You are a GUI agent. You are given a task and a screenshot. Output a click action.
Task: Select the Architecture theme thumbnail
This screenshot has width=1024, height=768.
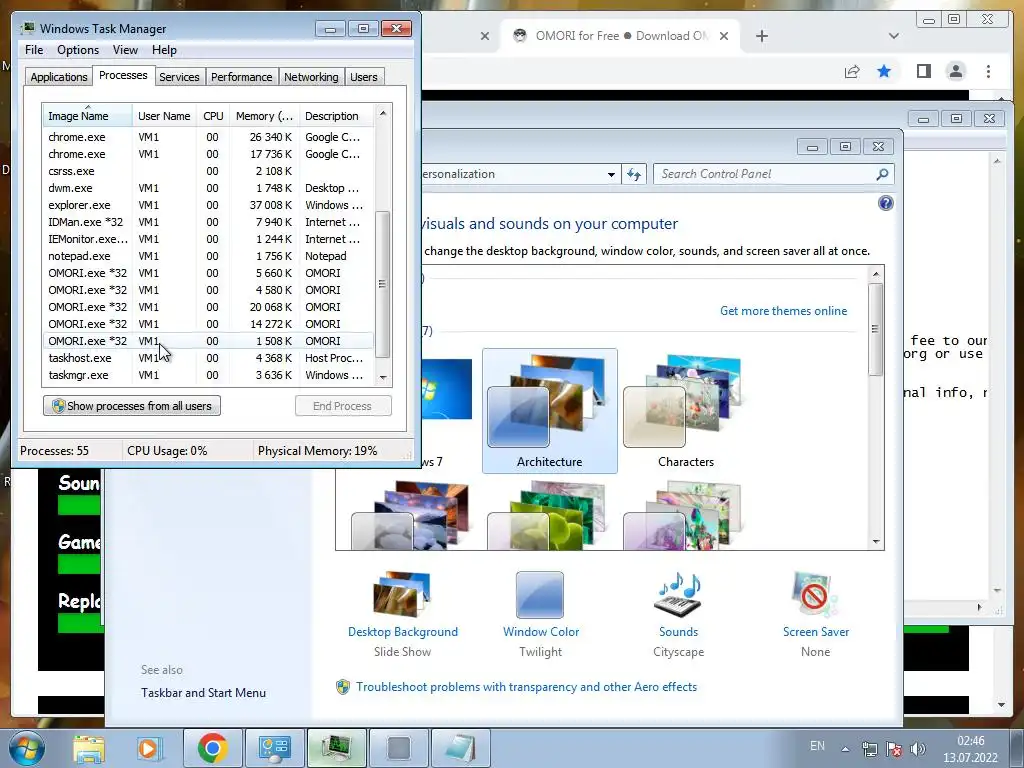coord(549,411)
